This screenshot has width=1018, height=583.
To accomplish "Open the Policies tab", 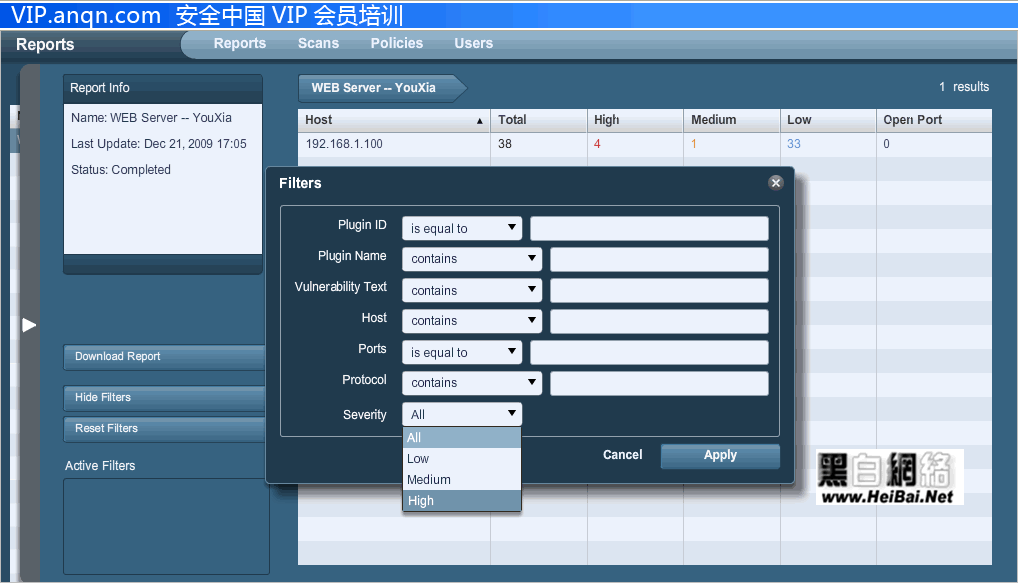I will point(396,43).
